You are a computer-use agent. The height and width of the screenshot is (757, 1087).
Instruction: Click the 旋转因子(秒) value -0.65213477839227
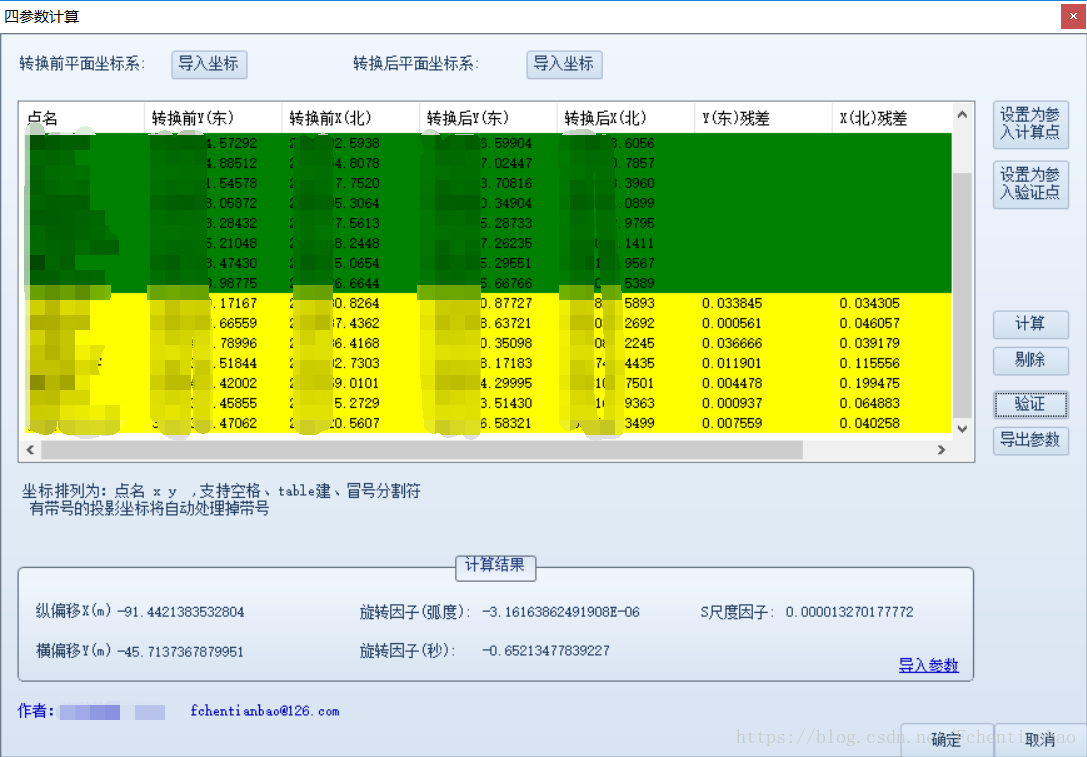click(546, 651)
